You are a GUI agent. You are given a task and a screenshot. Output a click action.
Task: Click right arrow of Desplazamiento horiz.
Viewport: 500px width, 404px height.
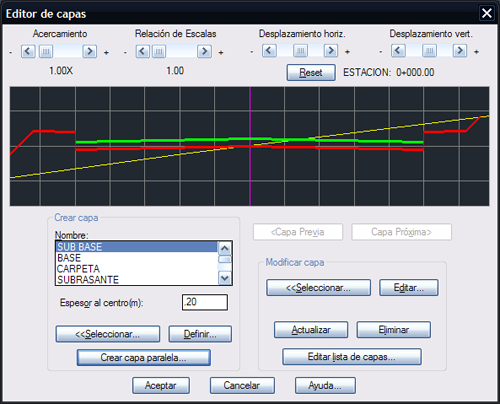coord(331,51)
